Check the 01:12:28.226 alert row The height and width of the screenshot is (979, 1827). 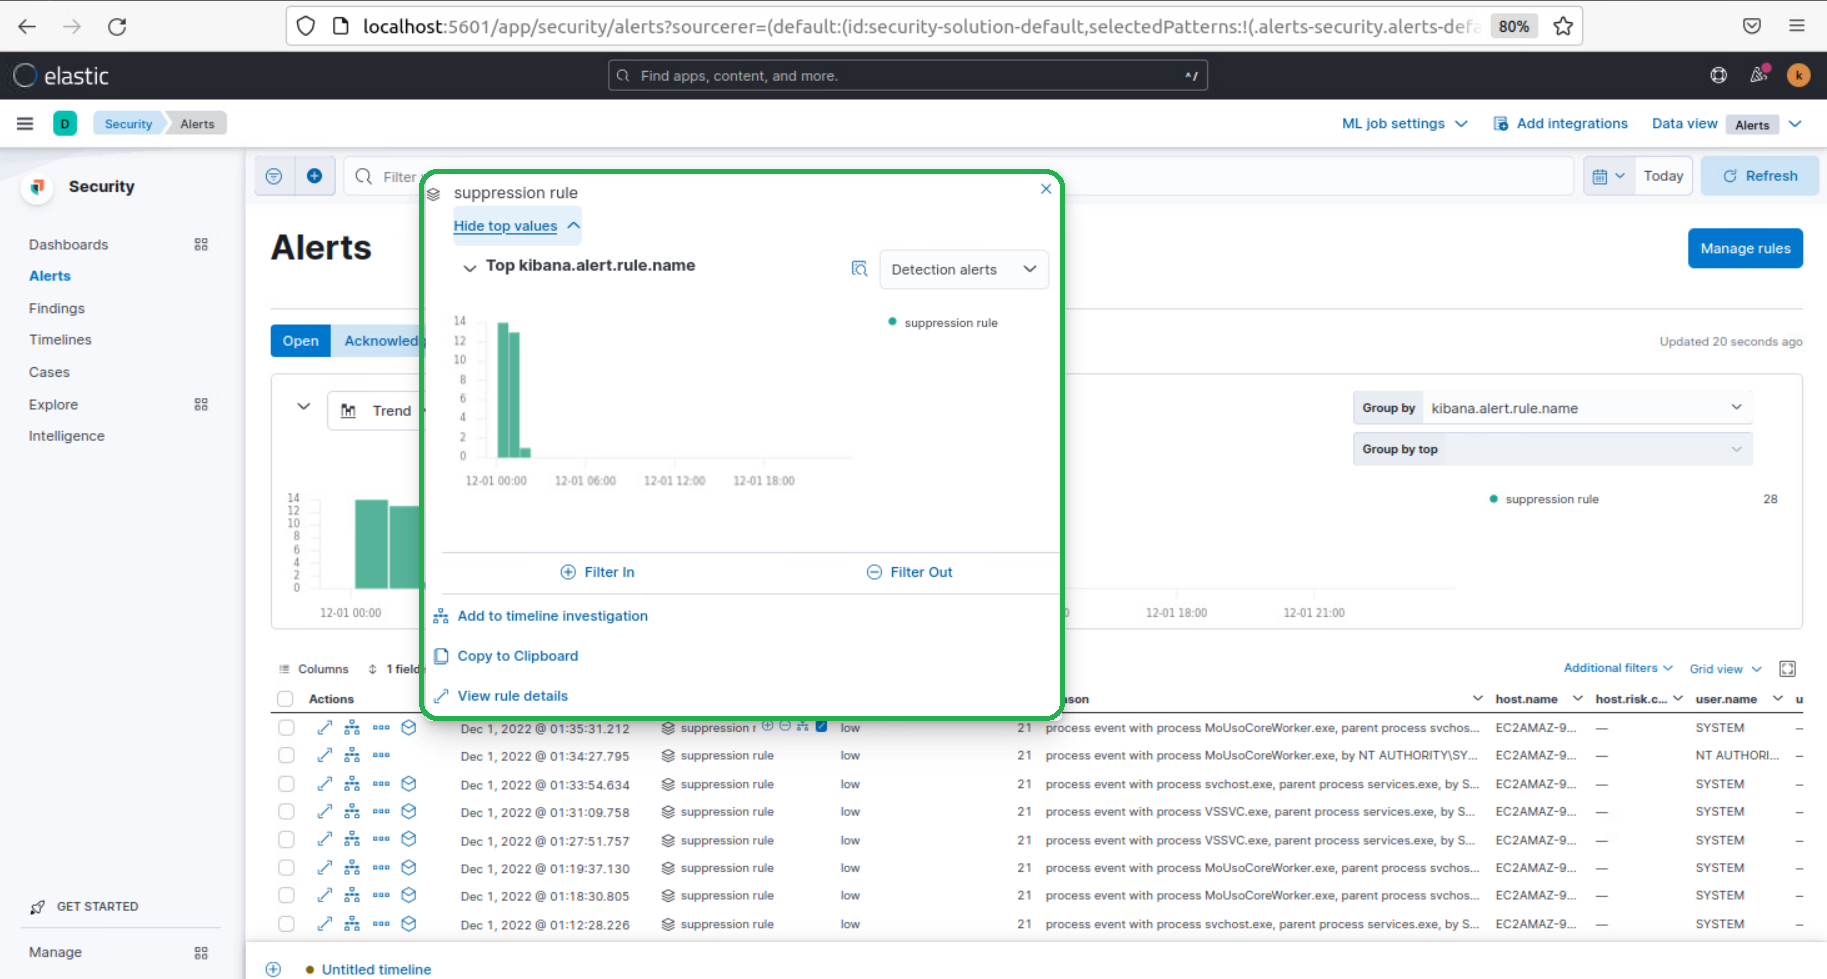click(x=286, y=924)
